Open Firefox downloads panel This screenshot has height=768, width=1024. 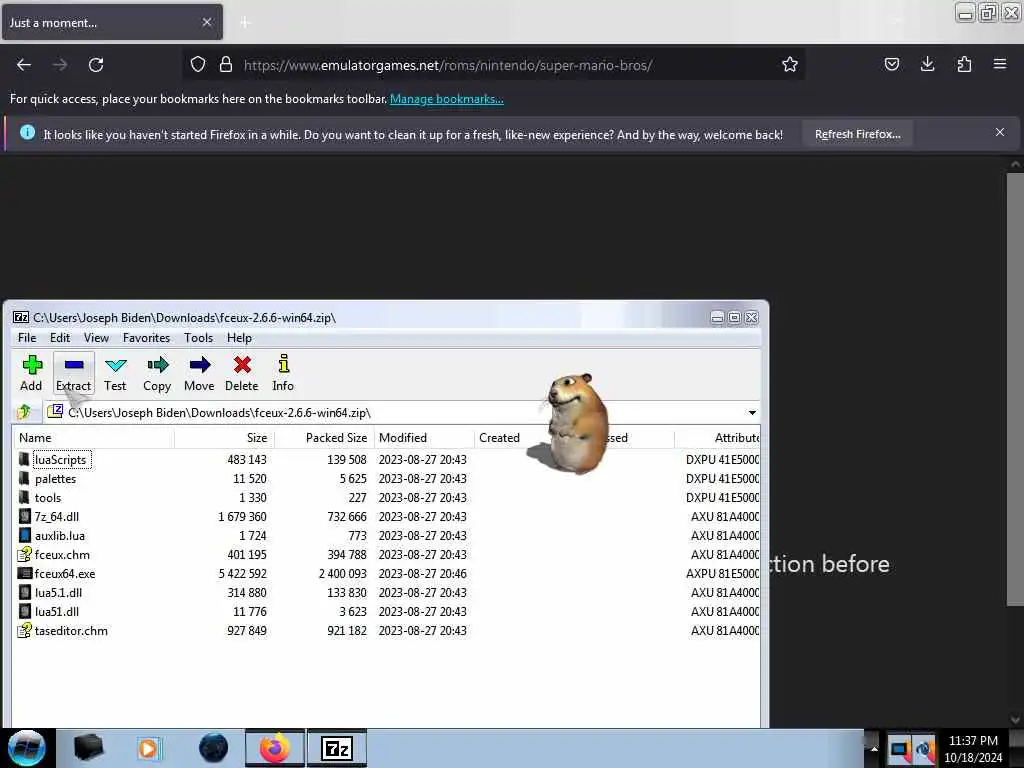927,64
